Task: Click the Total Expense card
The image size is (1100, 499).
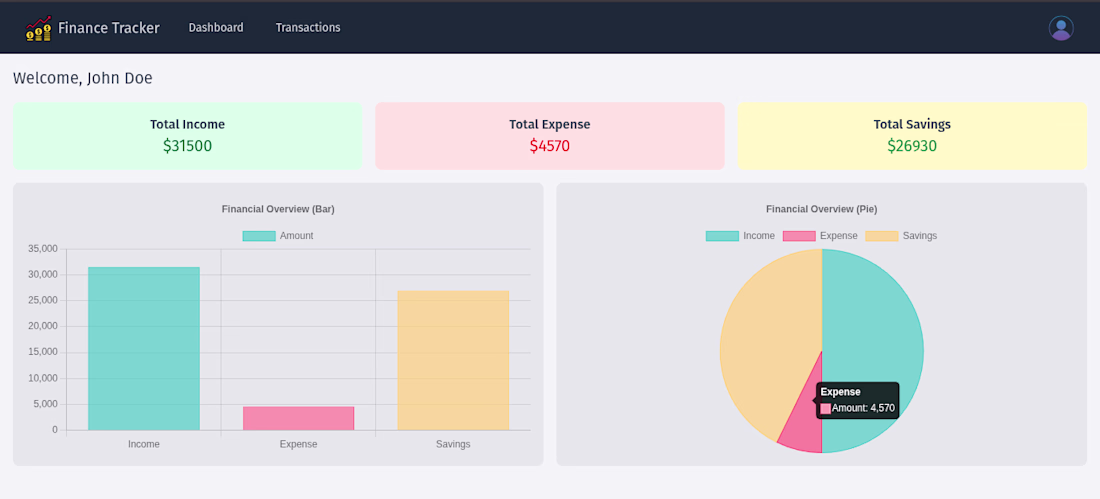Action: [x=550, y=136]
